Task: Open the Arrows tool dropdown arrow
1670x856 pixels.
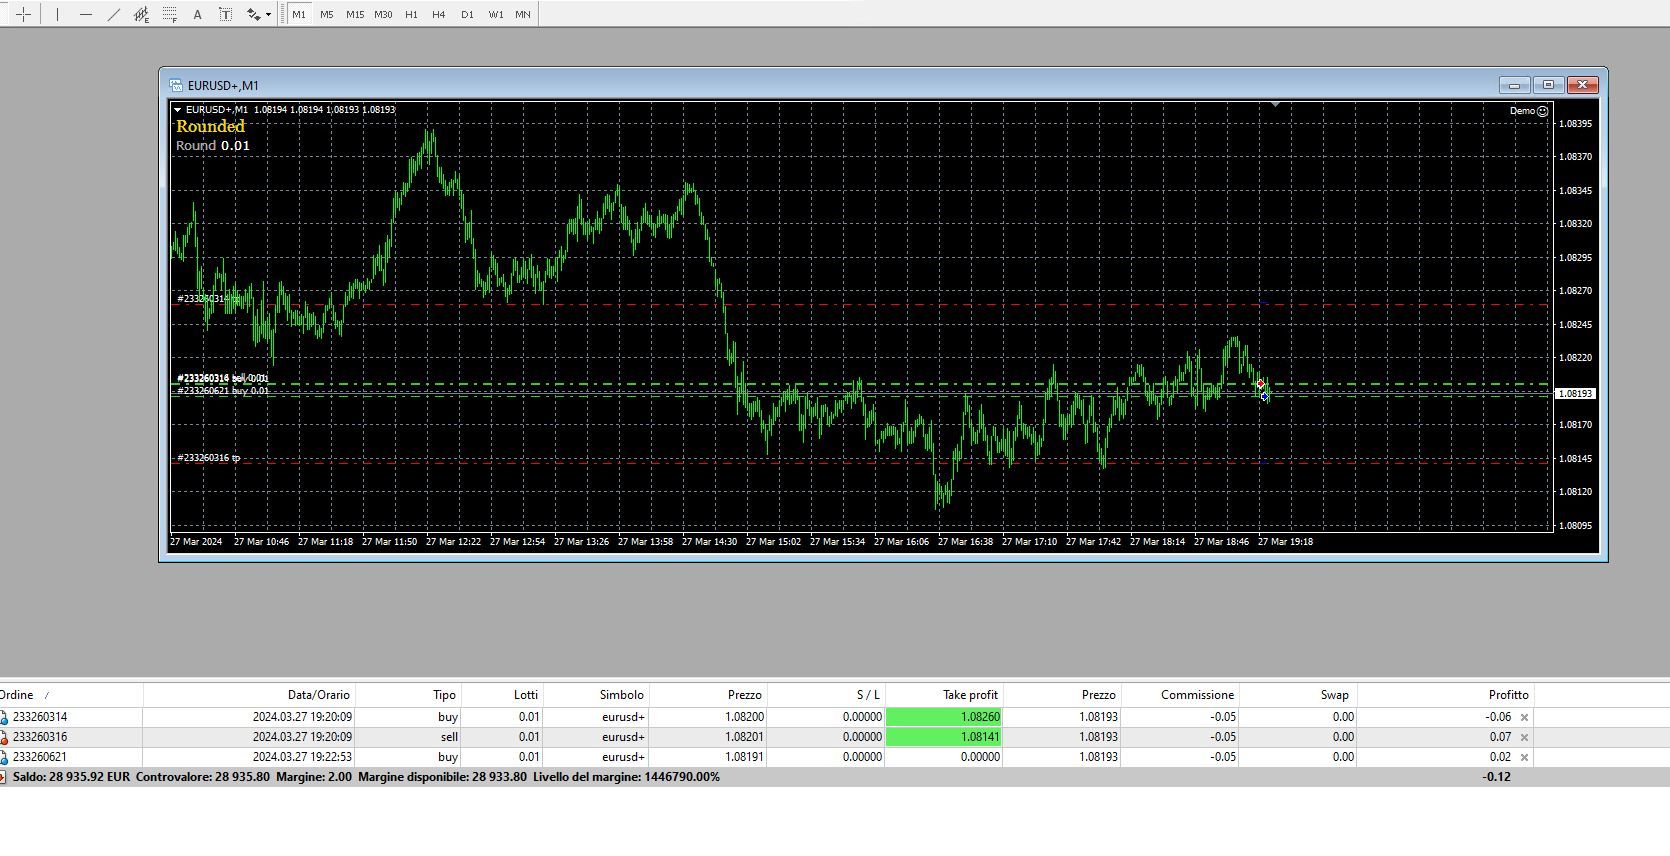Action: pos(269,14)
